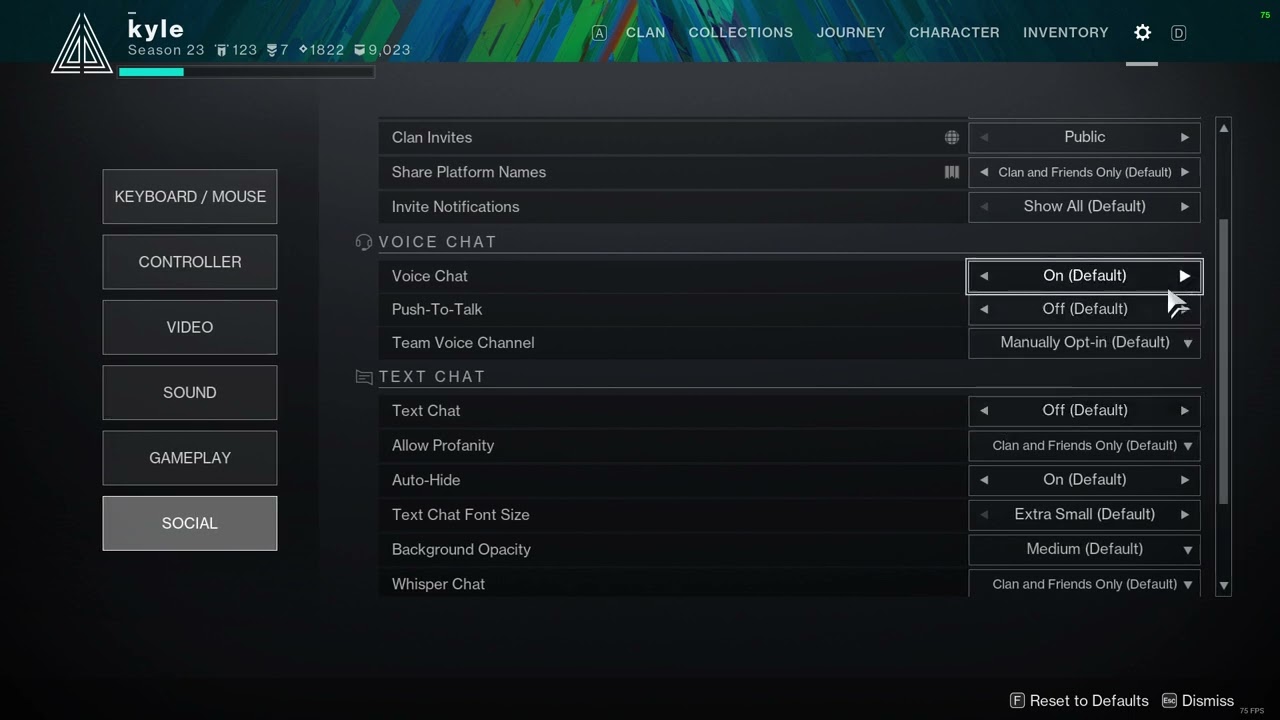Open the Inventory tab

(x=1065, y=33)
